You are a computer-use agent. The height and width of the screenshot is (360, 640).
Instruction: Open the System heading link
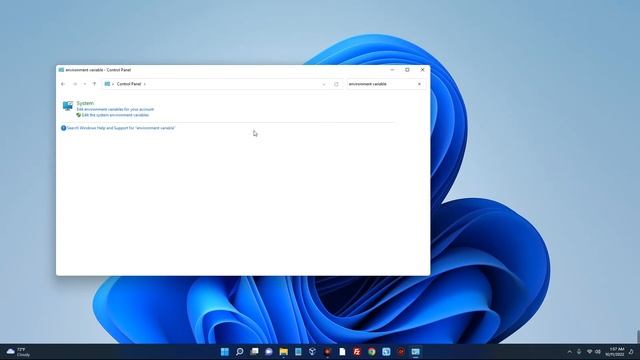(85, 103)
